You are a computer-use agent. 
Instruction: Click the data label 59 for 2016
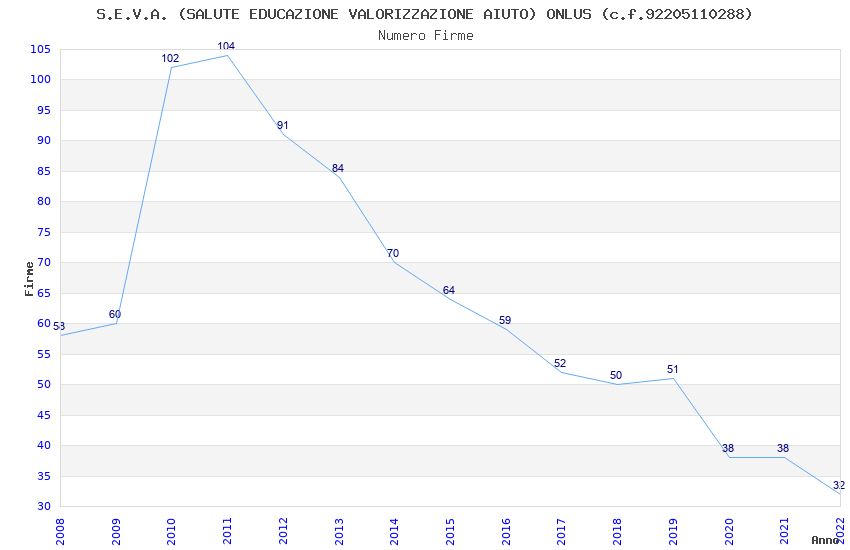pos(505,320)
